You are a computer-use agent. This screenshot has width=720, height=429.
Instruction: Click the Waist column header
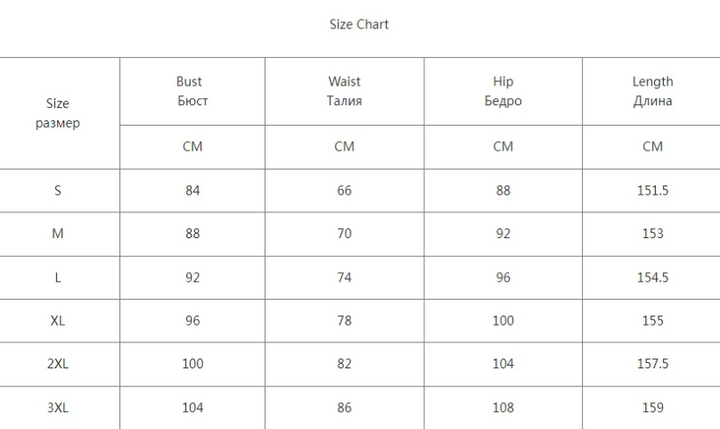[x=344, y=91]
